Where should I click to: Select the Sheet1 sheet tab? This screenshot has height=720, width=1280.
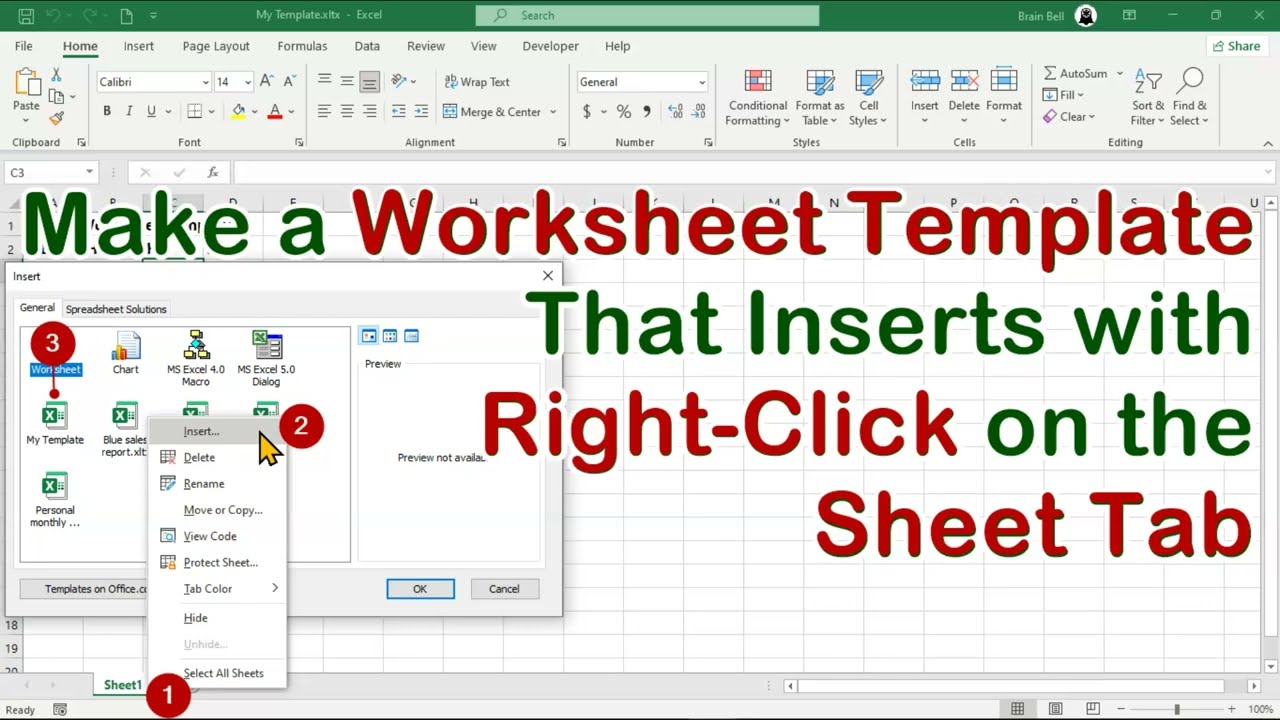(122, 685)
